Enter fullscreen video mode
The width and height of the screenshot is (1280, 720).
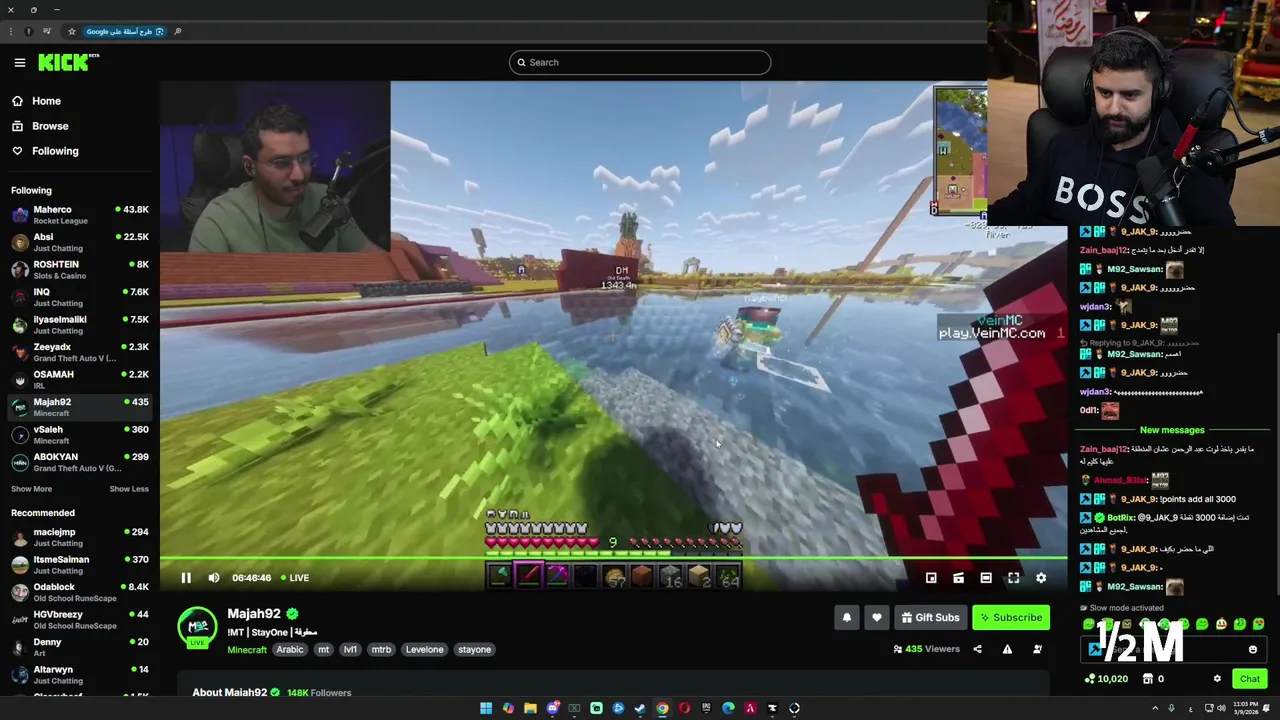pyautogui.click(x=1013, y=578)
